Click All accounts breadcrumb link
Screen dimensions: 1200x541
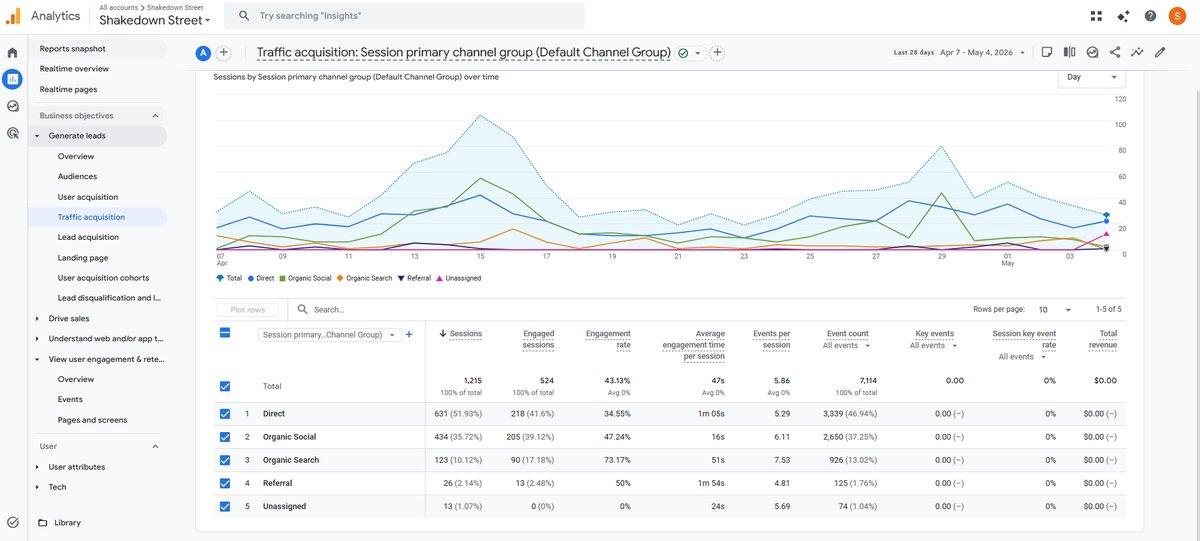pyautogui.click(x=120, y=7)
